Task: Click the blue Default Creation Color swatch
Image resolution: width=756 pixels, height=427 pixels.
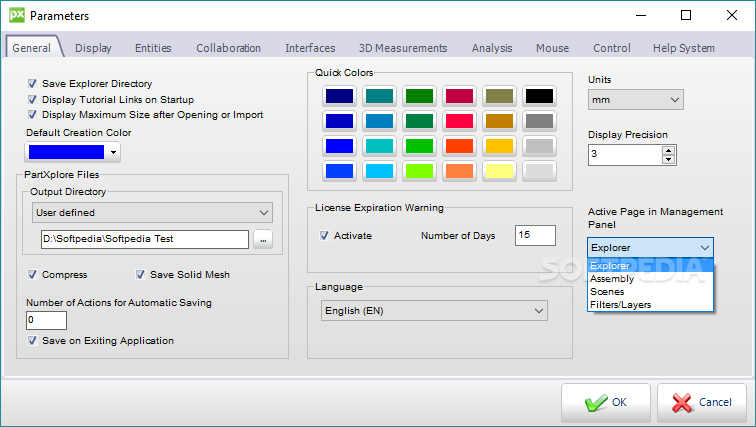Action: click(x=67, y=152)
